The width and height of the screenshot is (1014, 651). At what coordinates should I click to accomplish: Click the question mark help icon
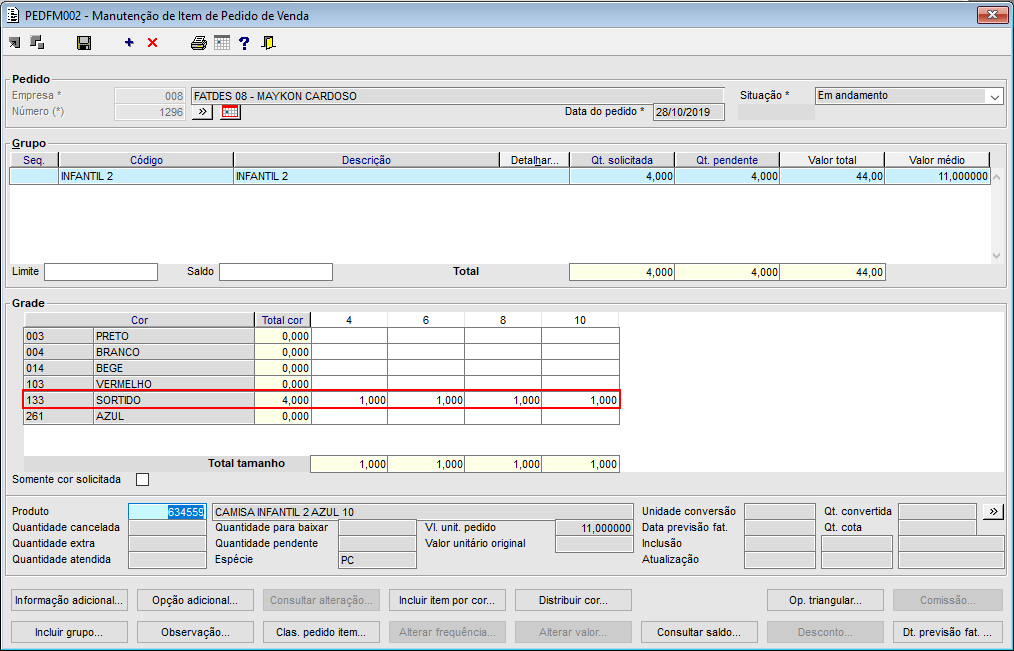tap(244, 43)
